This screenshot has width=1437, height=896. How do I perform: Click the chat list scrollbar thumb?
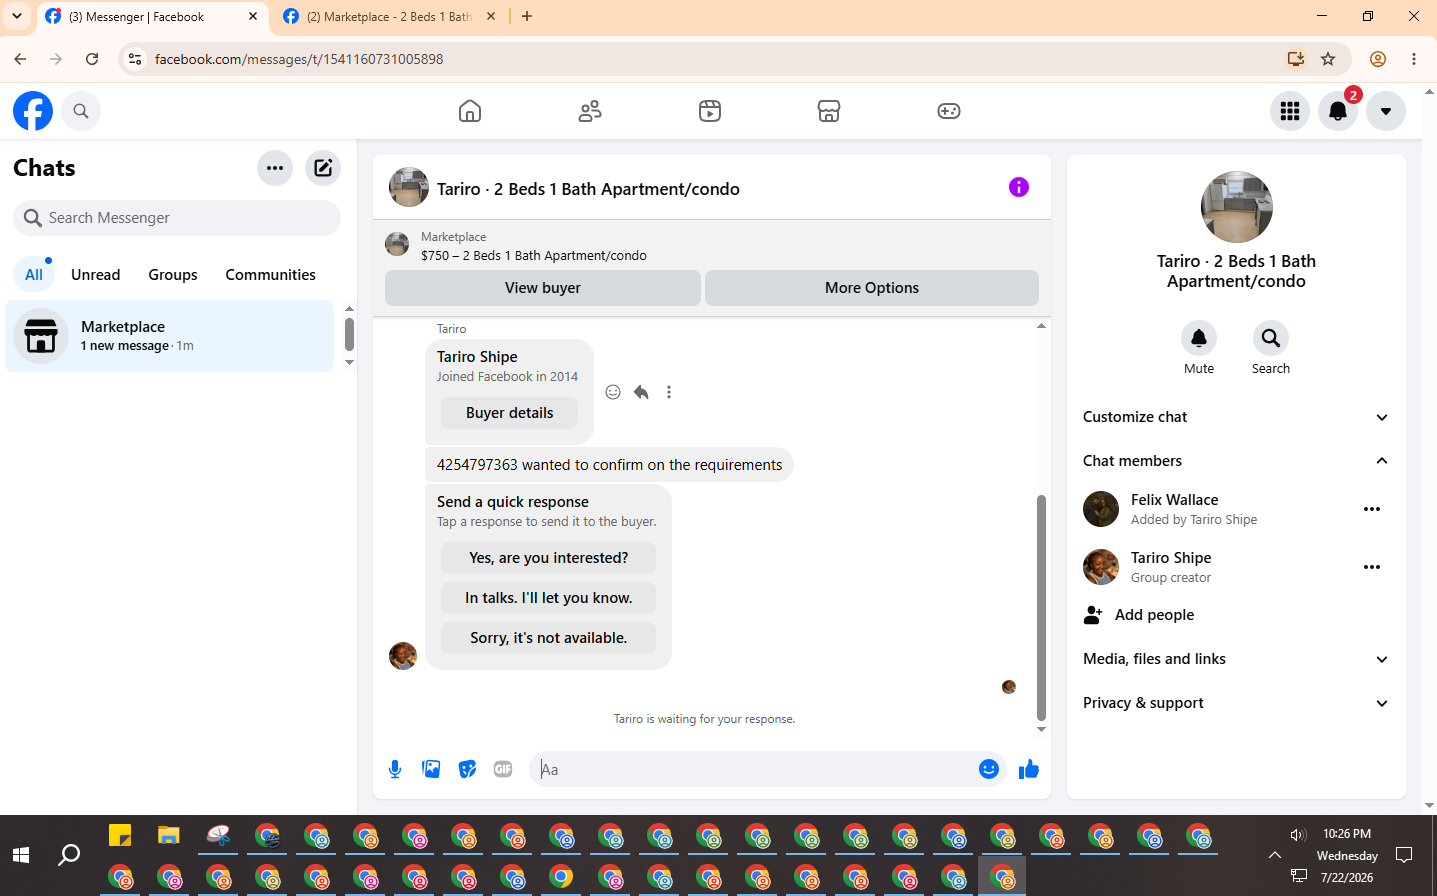(349, 334)
